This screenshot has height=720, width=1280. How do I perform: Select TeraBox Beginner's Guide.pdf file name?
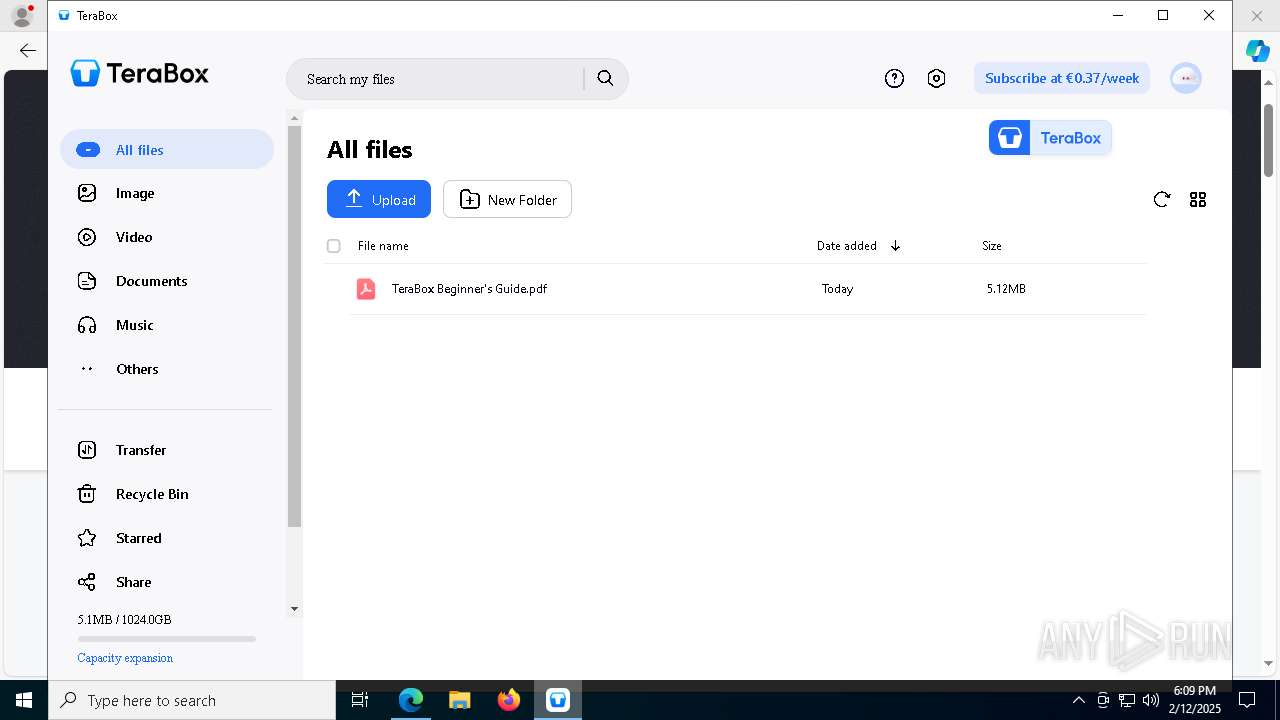(469, 289)
